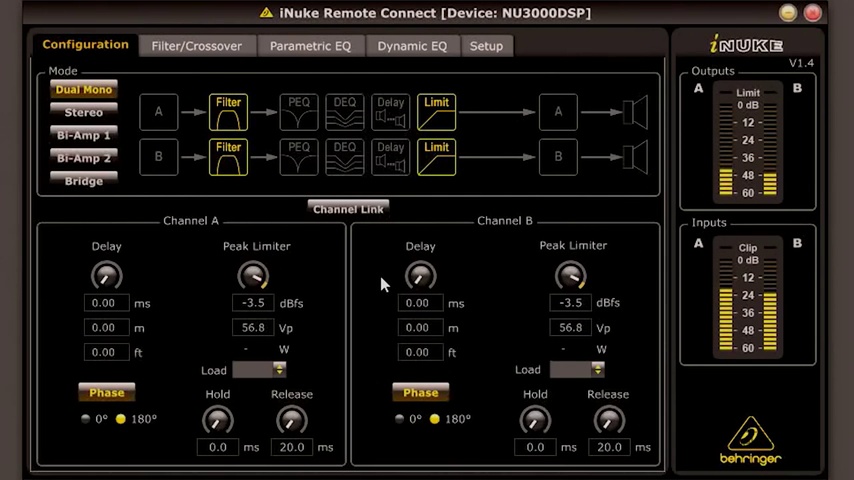Image resolution: width=854 pixels, height=480 pixels.
Task: Click the iNuke logo in the side panel
Action: (x=747, y=45)
